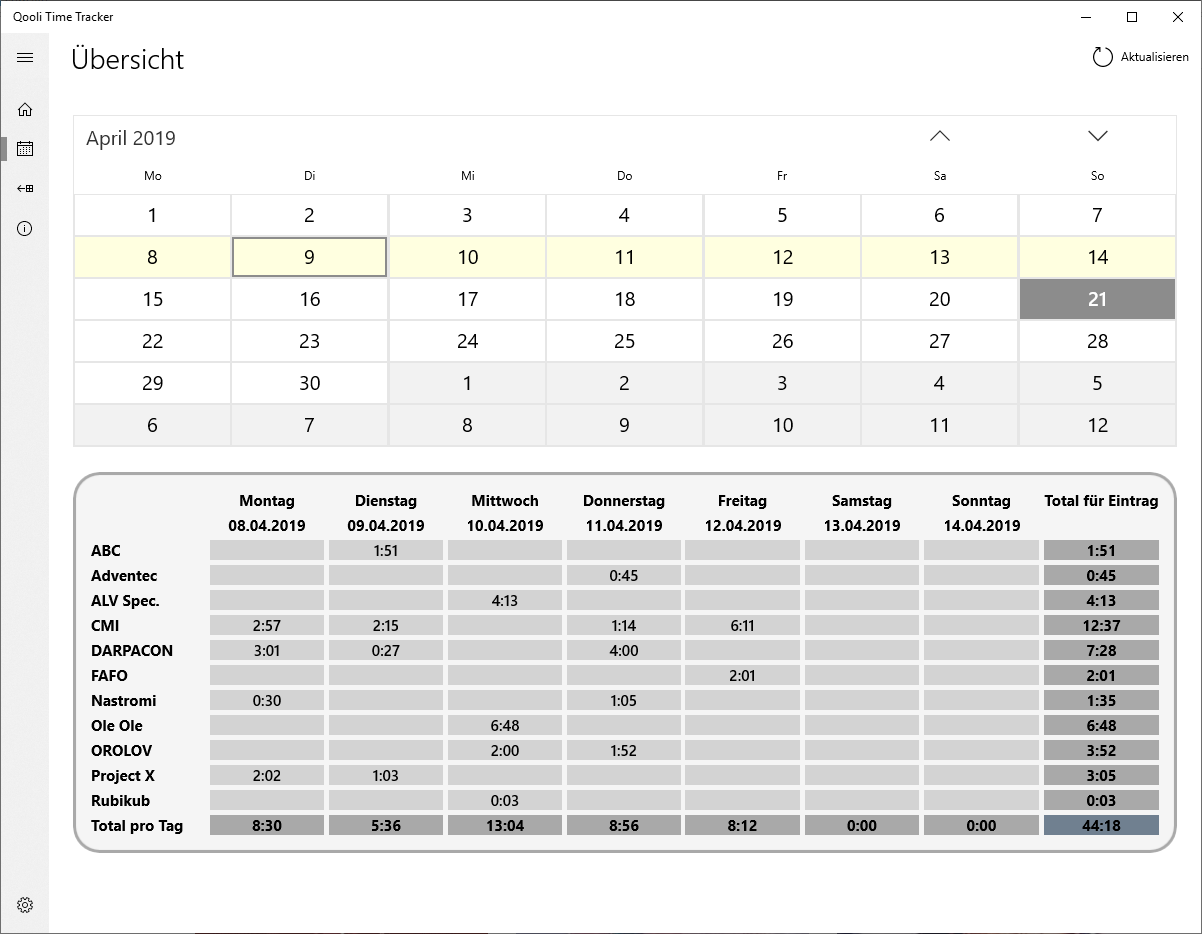The height and width of the screenshot is (934, 1202).
Task: Open the hamburger navigation menu
Action: point(25,58)
